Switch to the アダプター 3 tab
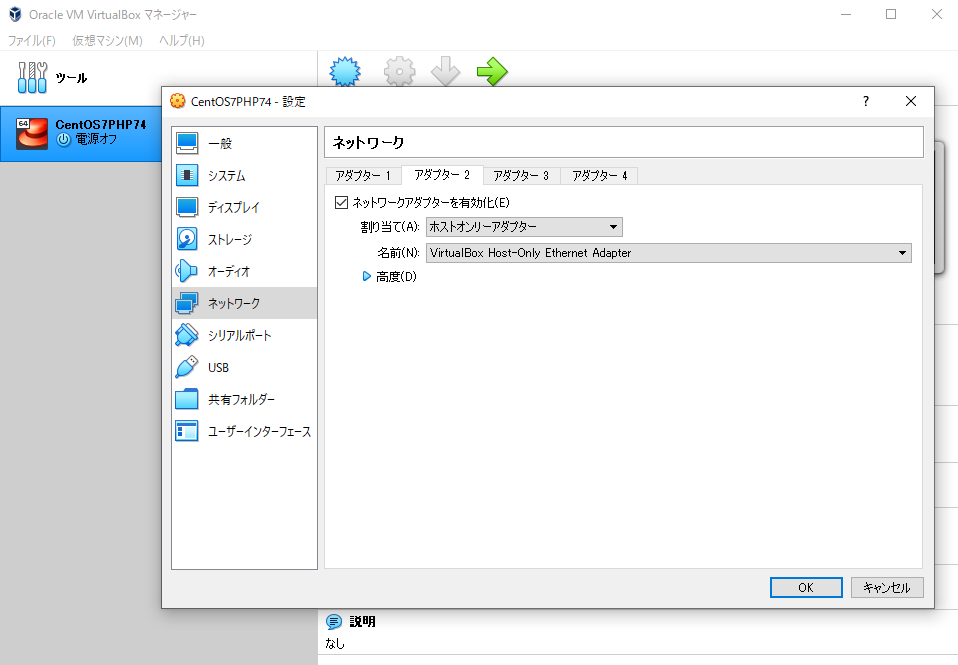The image size is (958, 665). pyautogui.click(x=521, y=175)
